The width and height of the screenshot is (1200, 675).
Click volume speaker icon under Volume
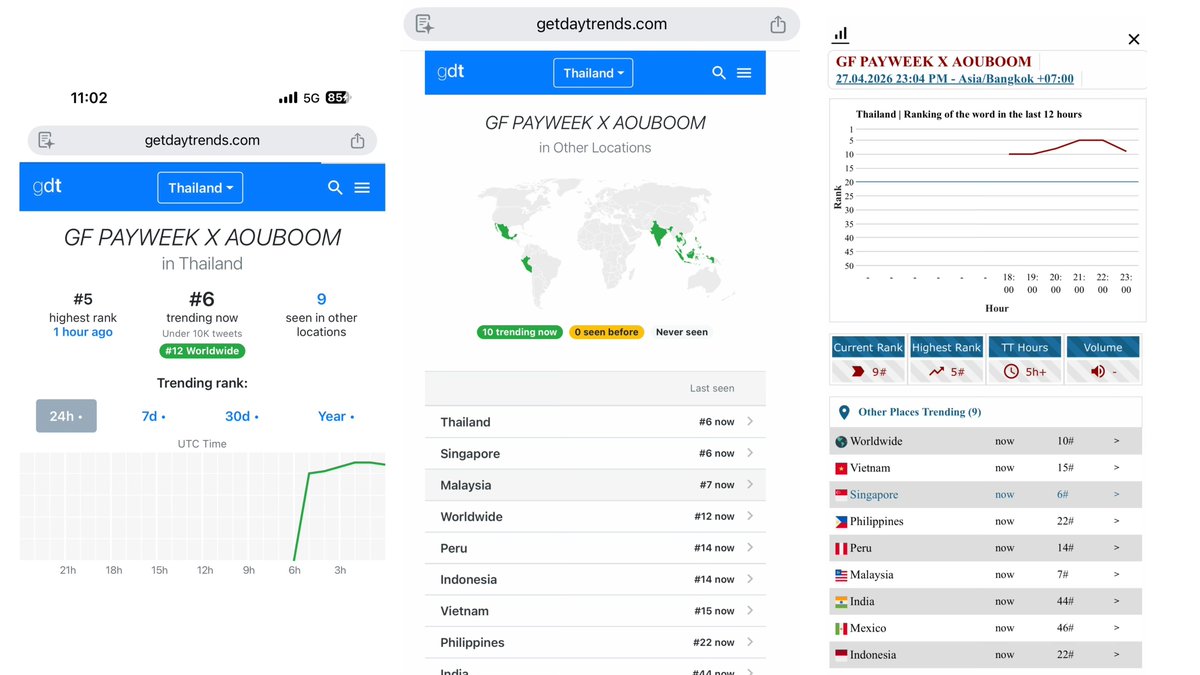(1097, 371)
